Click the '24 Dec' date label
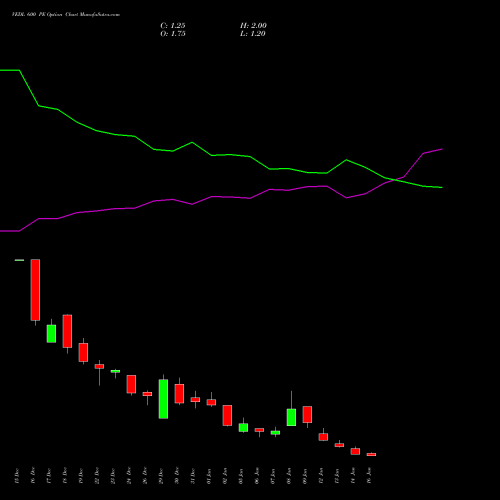500x500 pixels. tap(129, 476)
